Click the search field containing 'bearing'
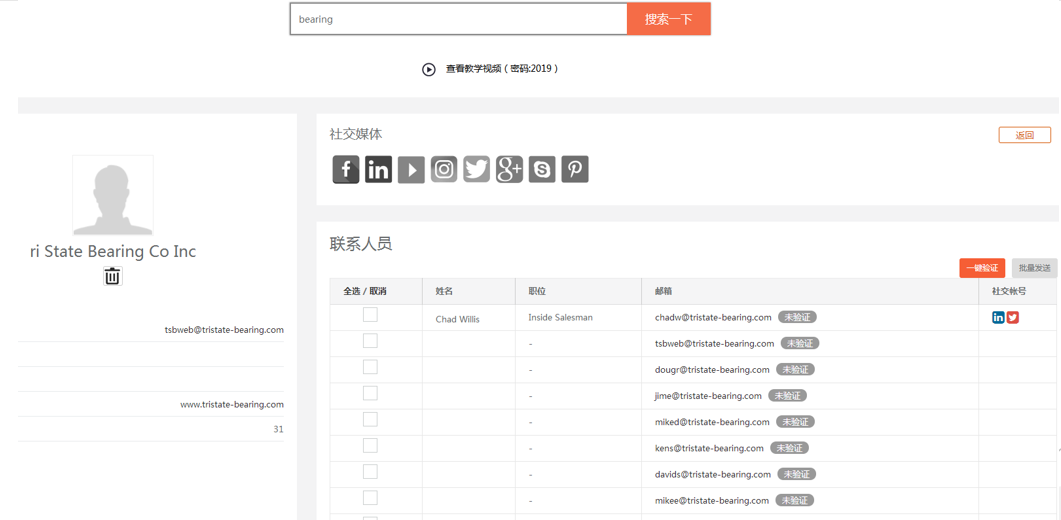 [458, 19]
